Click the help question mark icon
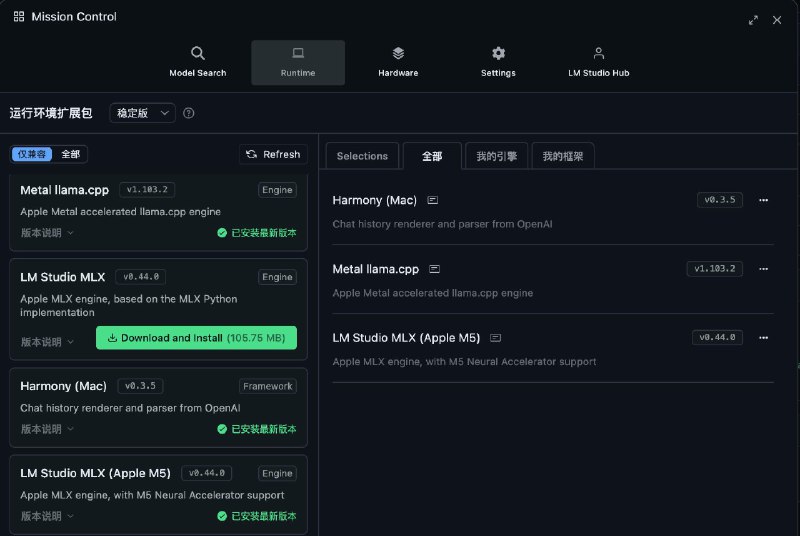This screenshot has height=536, width=800. (189, 114)
